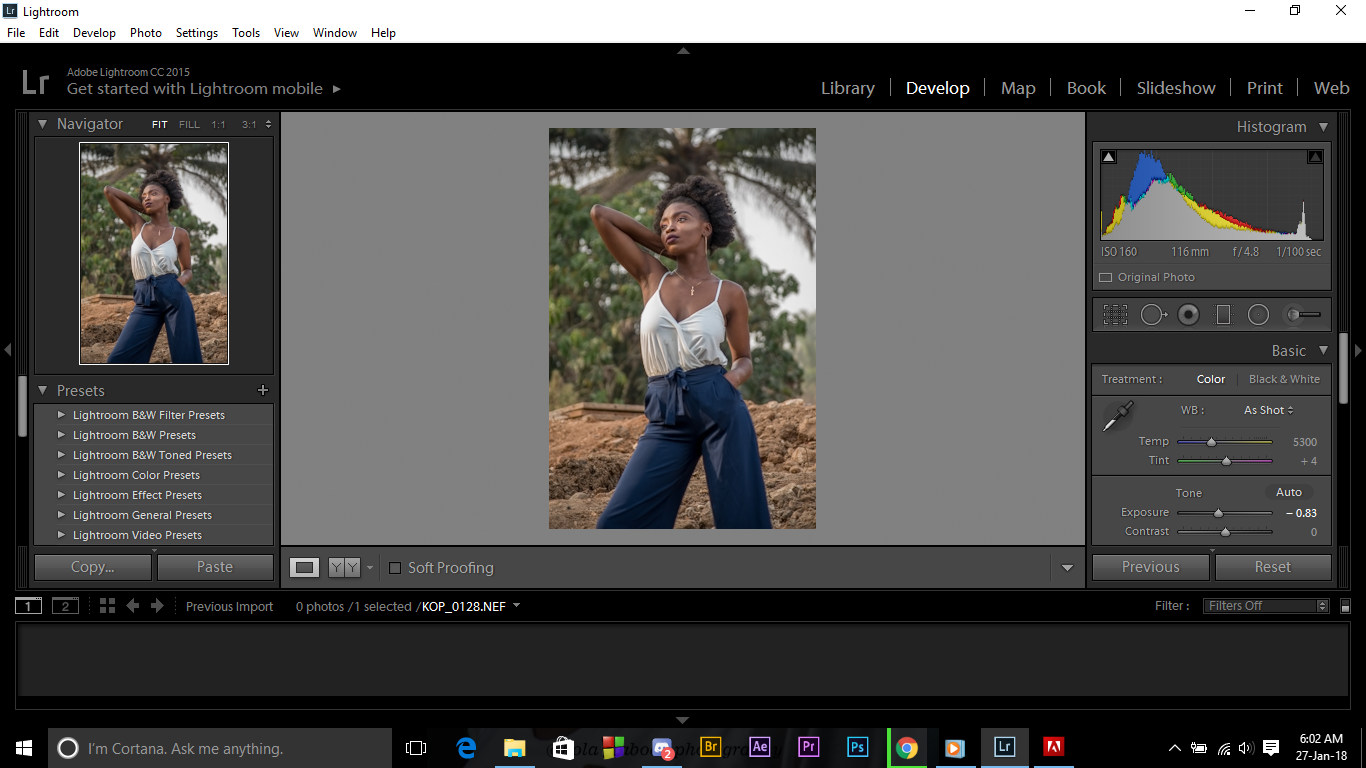The height and width of the screenshot is (768, 1366).
Task: Enable the Soft Proofing checkbox
Action: [x=395, y=568]
